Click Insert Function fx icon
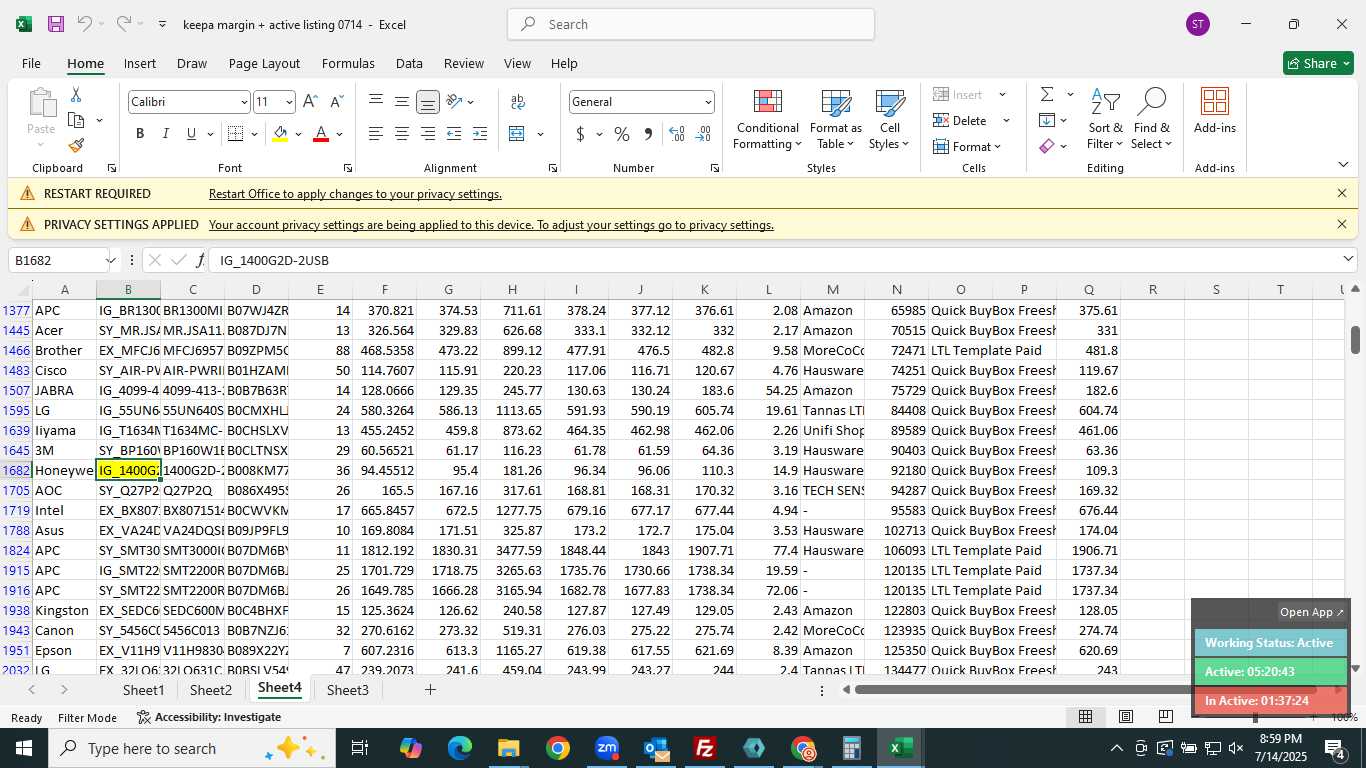 (200, 260)
